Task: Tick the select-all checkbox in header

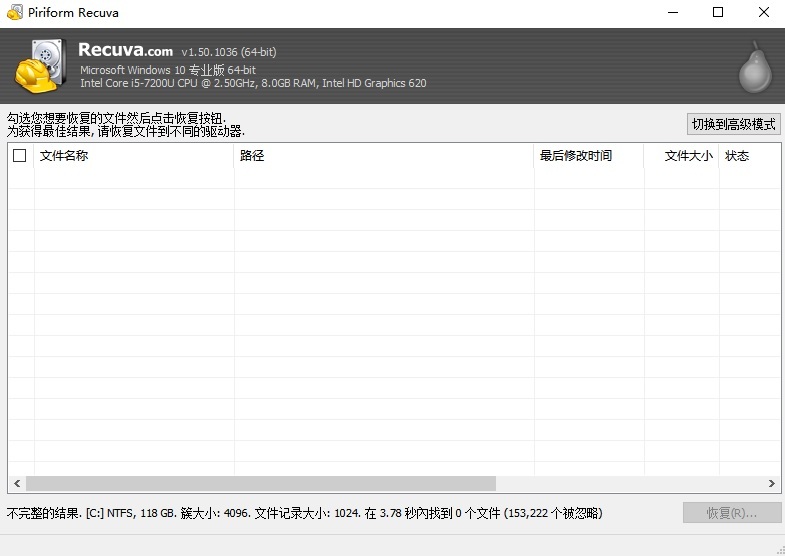Action: click(19, 156)
